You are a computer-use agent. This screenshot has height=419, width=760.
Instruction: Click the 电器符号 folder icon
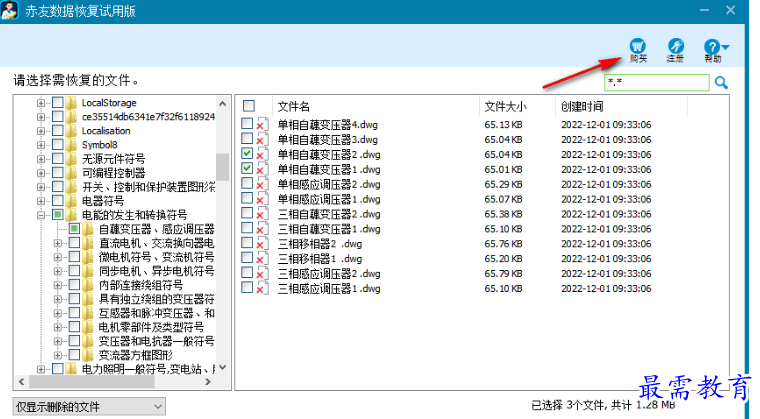tap(71, 201)
